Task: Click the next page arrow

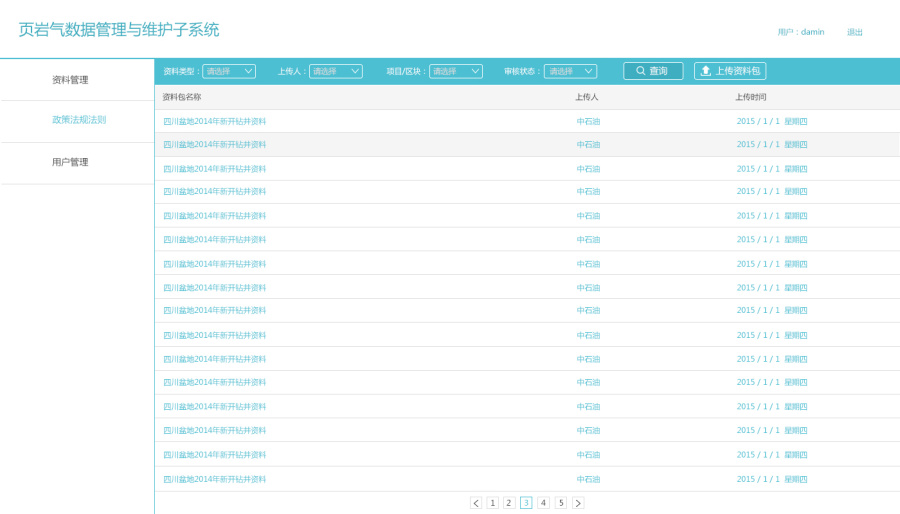Action: (578, 503)
